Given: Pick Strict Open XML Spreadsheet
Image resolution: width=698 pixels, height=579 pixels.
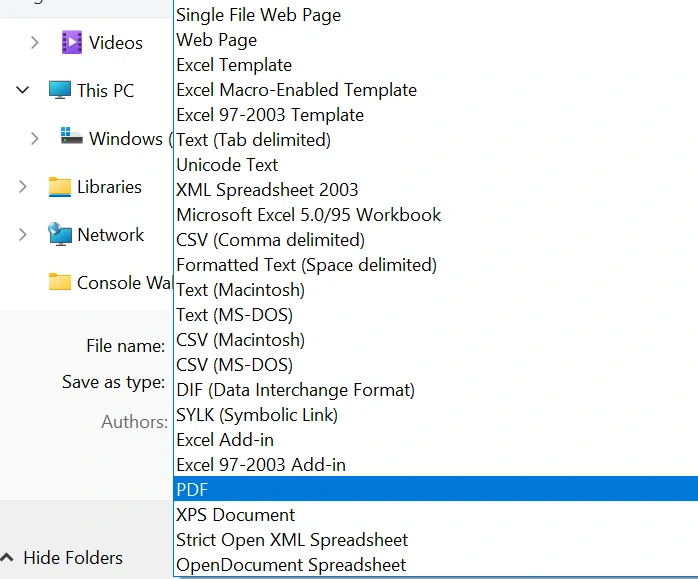Looking at the screenshot, I should click(436, 539).
